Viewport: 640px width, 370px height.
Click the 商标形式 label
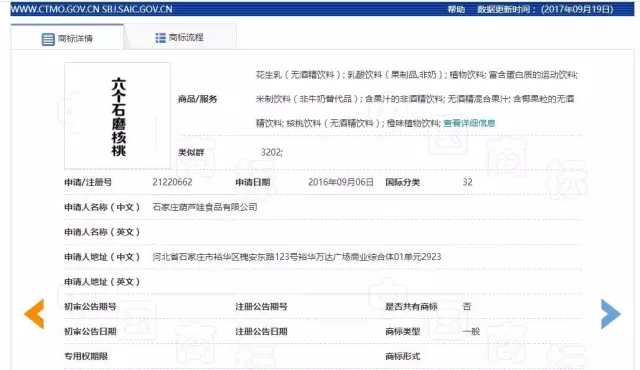tap(402, 356)
